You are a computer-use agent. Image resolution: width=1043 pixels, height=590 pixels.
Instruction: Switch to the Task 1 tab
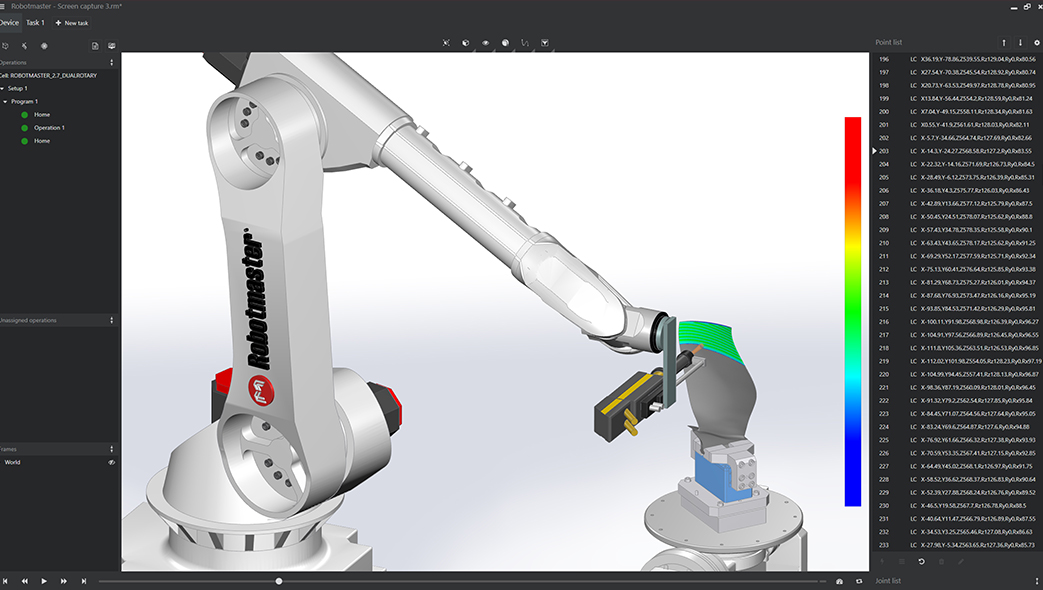coord(35,23)
